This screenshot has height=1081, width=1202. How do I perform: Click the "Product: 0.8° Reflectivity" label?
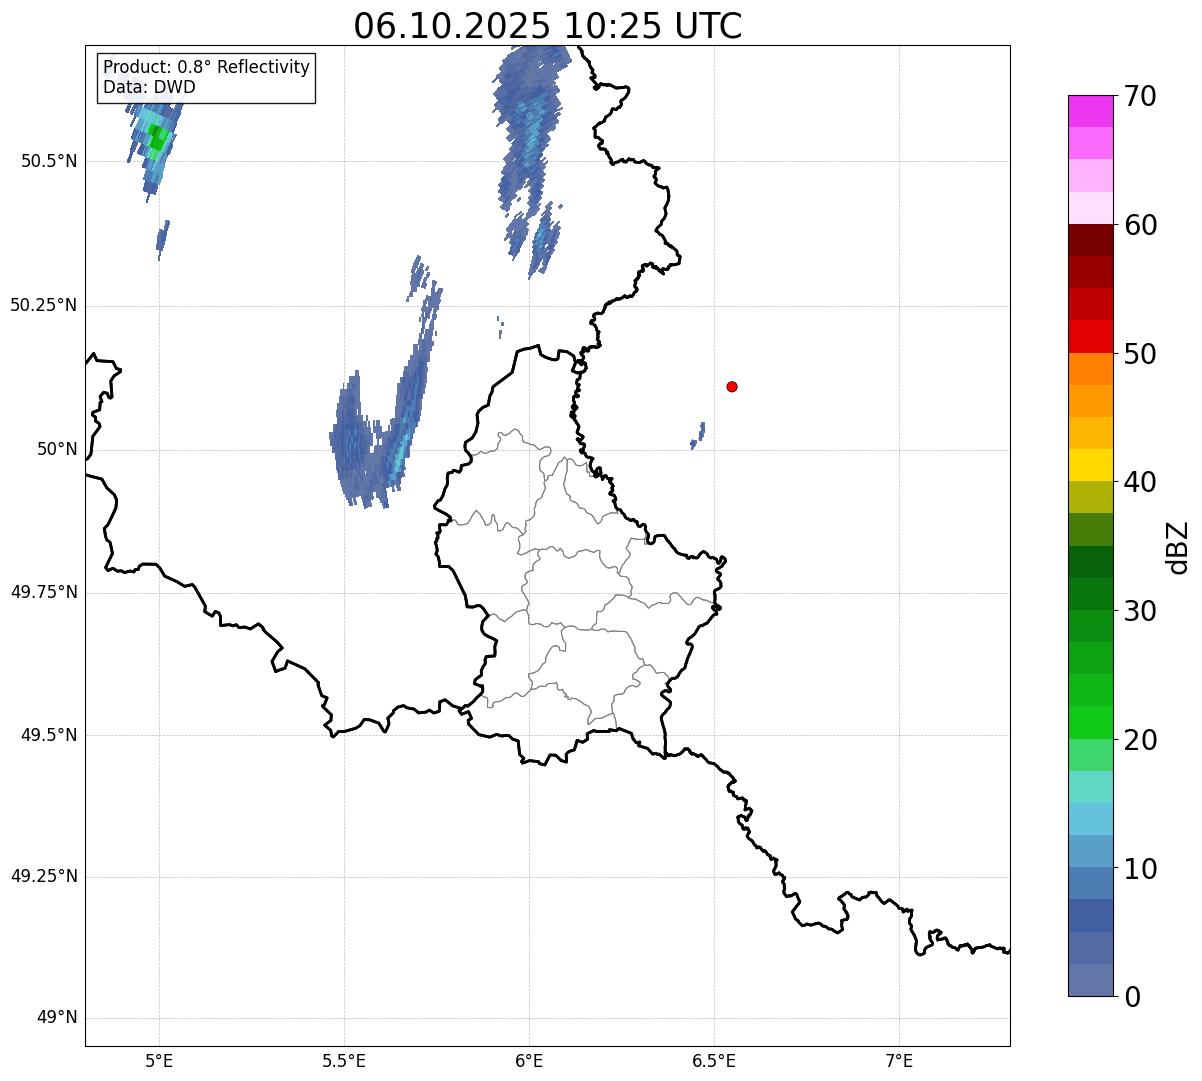tap(207, 67)
